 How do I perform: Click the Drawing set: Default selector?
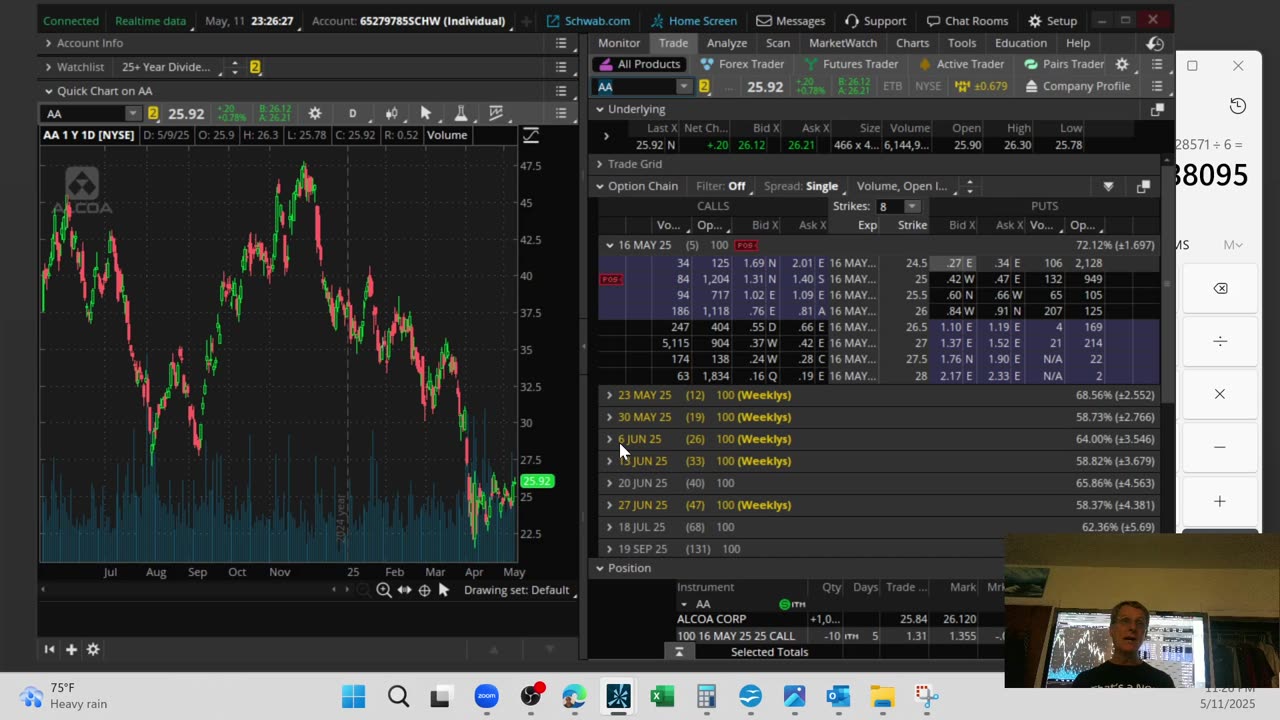point(516,590)
